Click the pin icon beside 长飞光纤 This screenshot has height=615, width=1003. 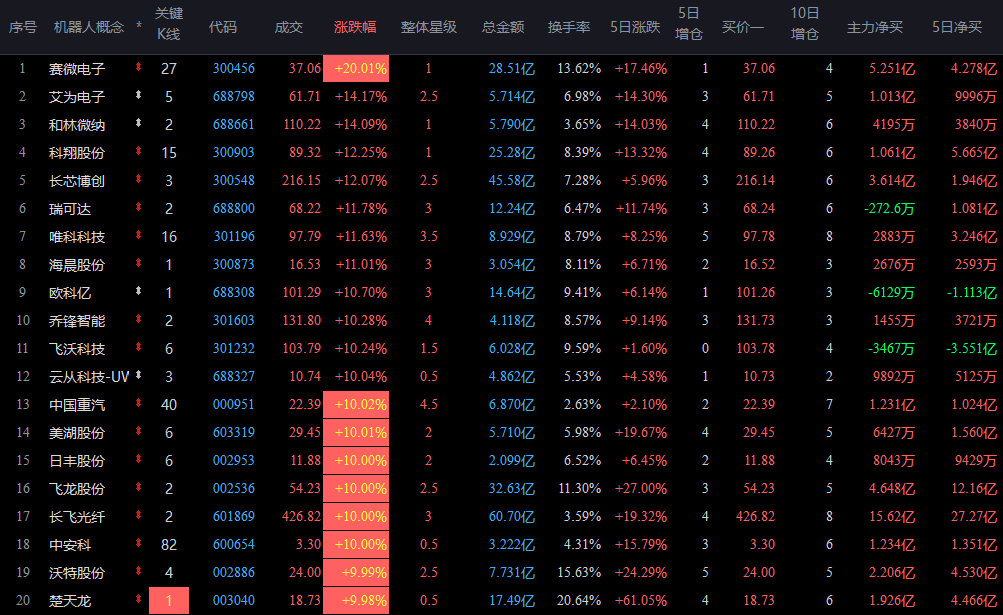(x=138, y=515)
